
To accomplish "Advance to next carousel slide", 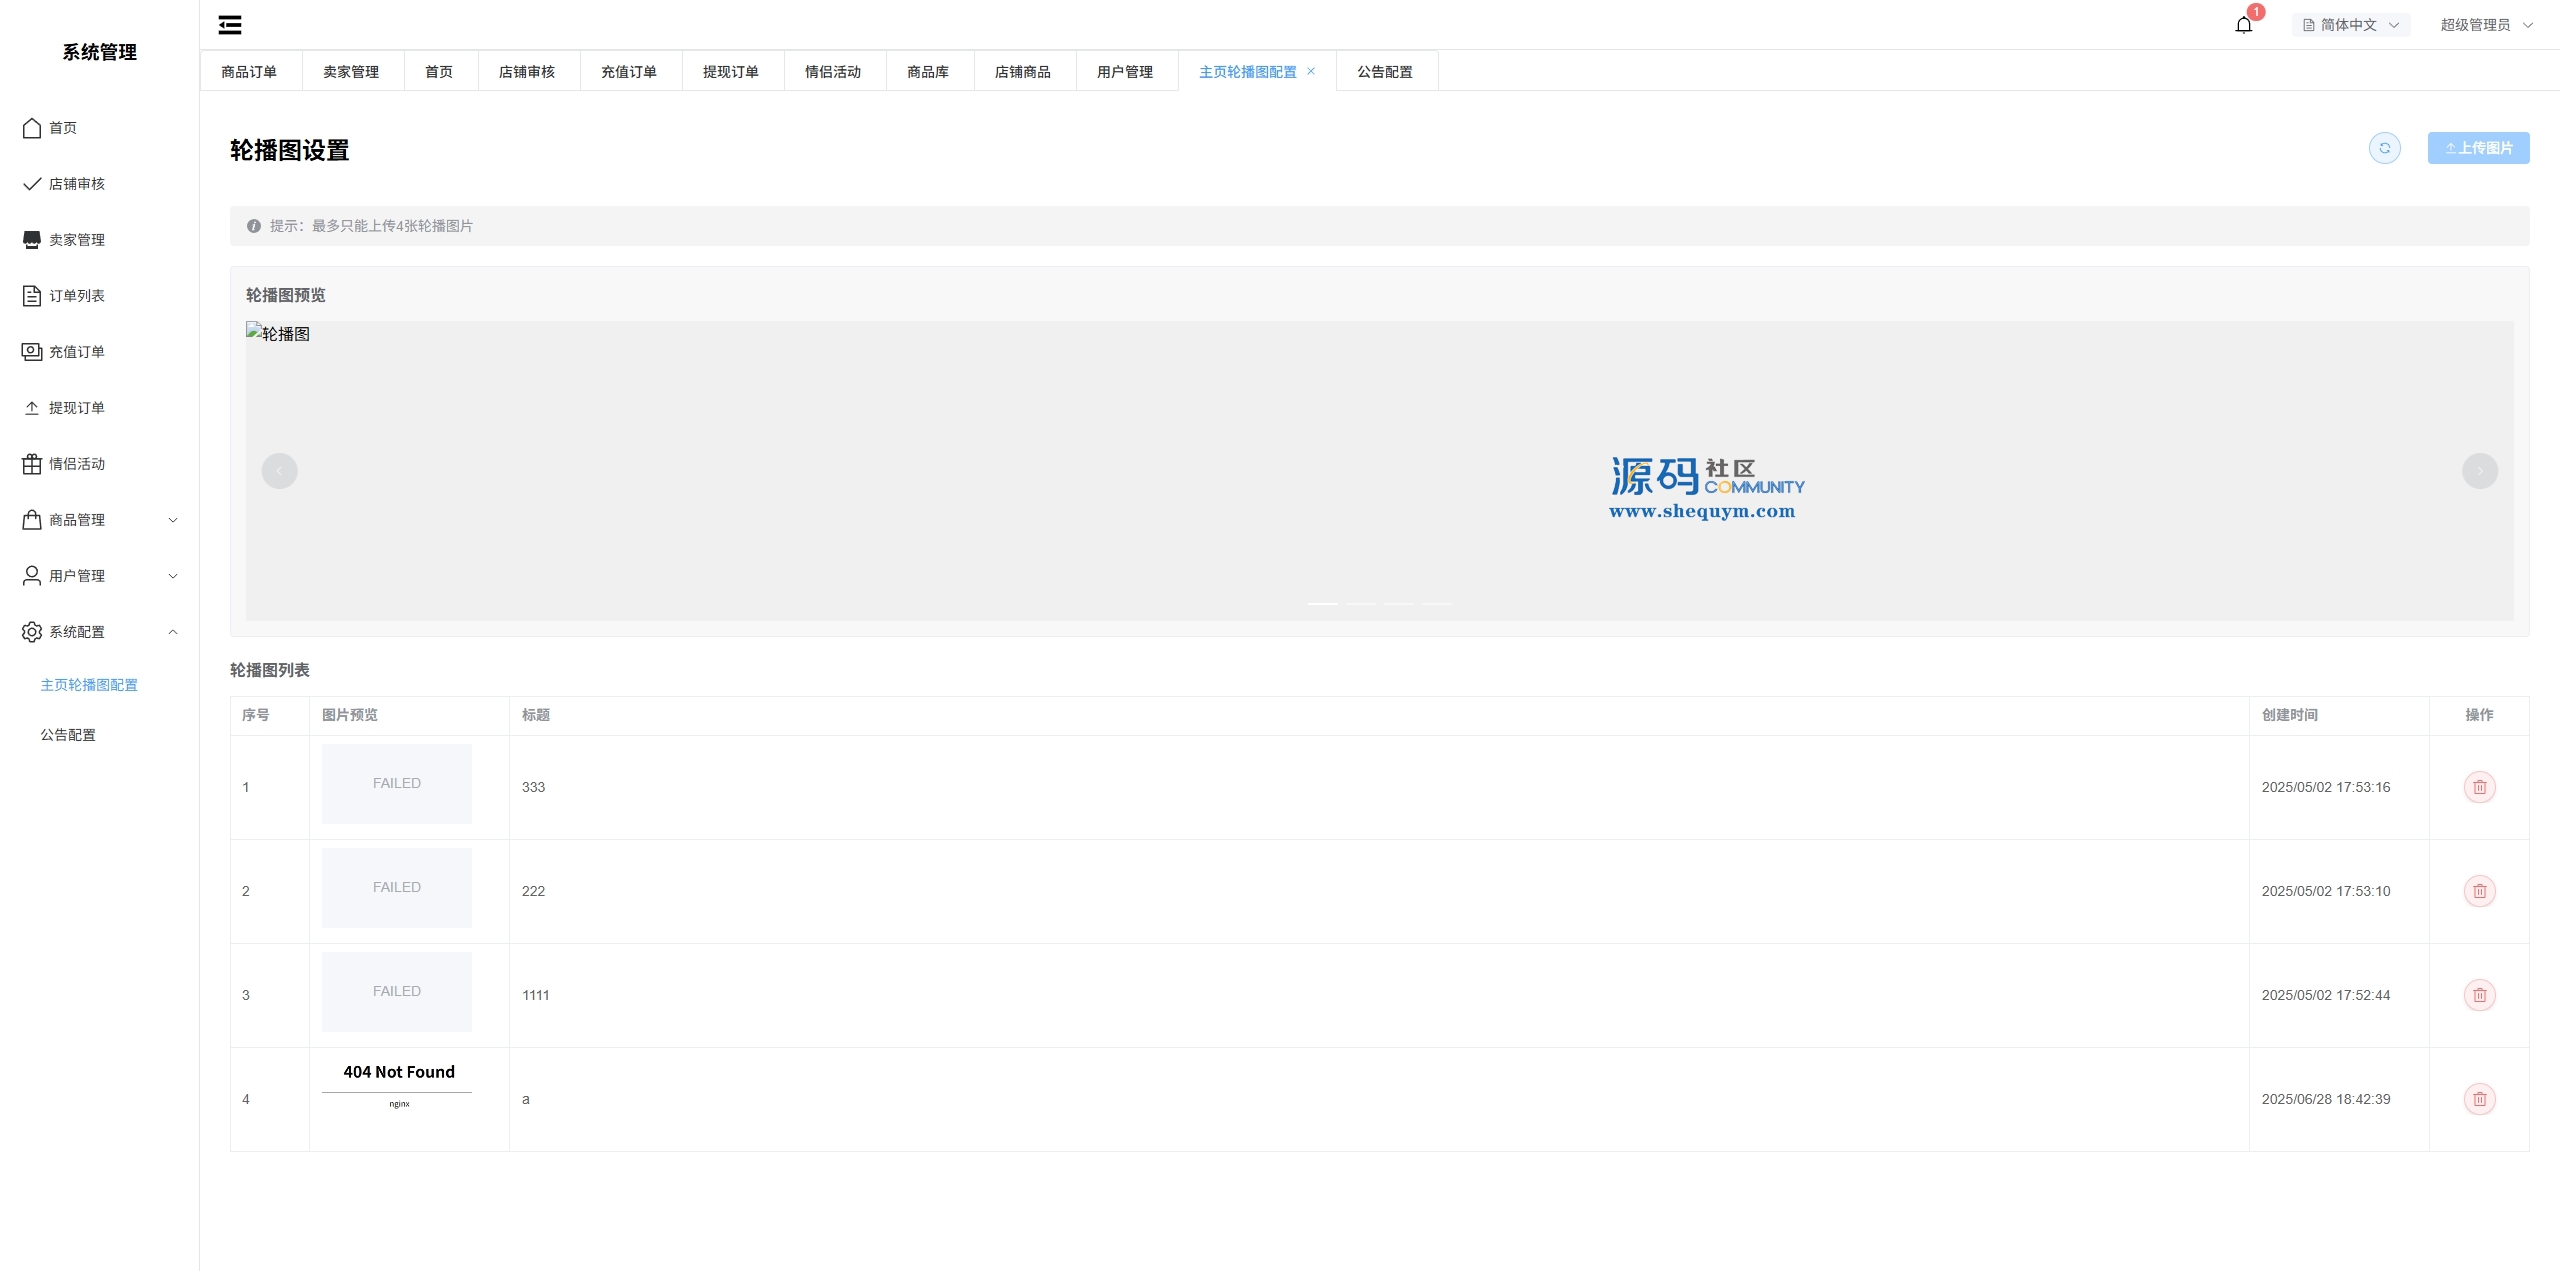I will 2479,471.
